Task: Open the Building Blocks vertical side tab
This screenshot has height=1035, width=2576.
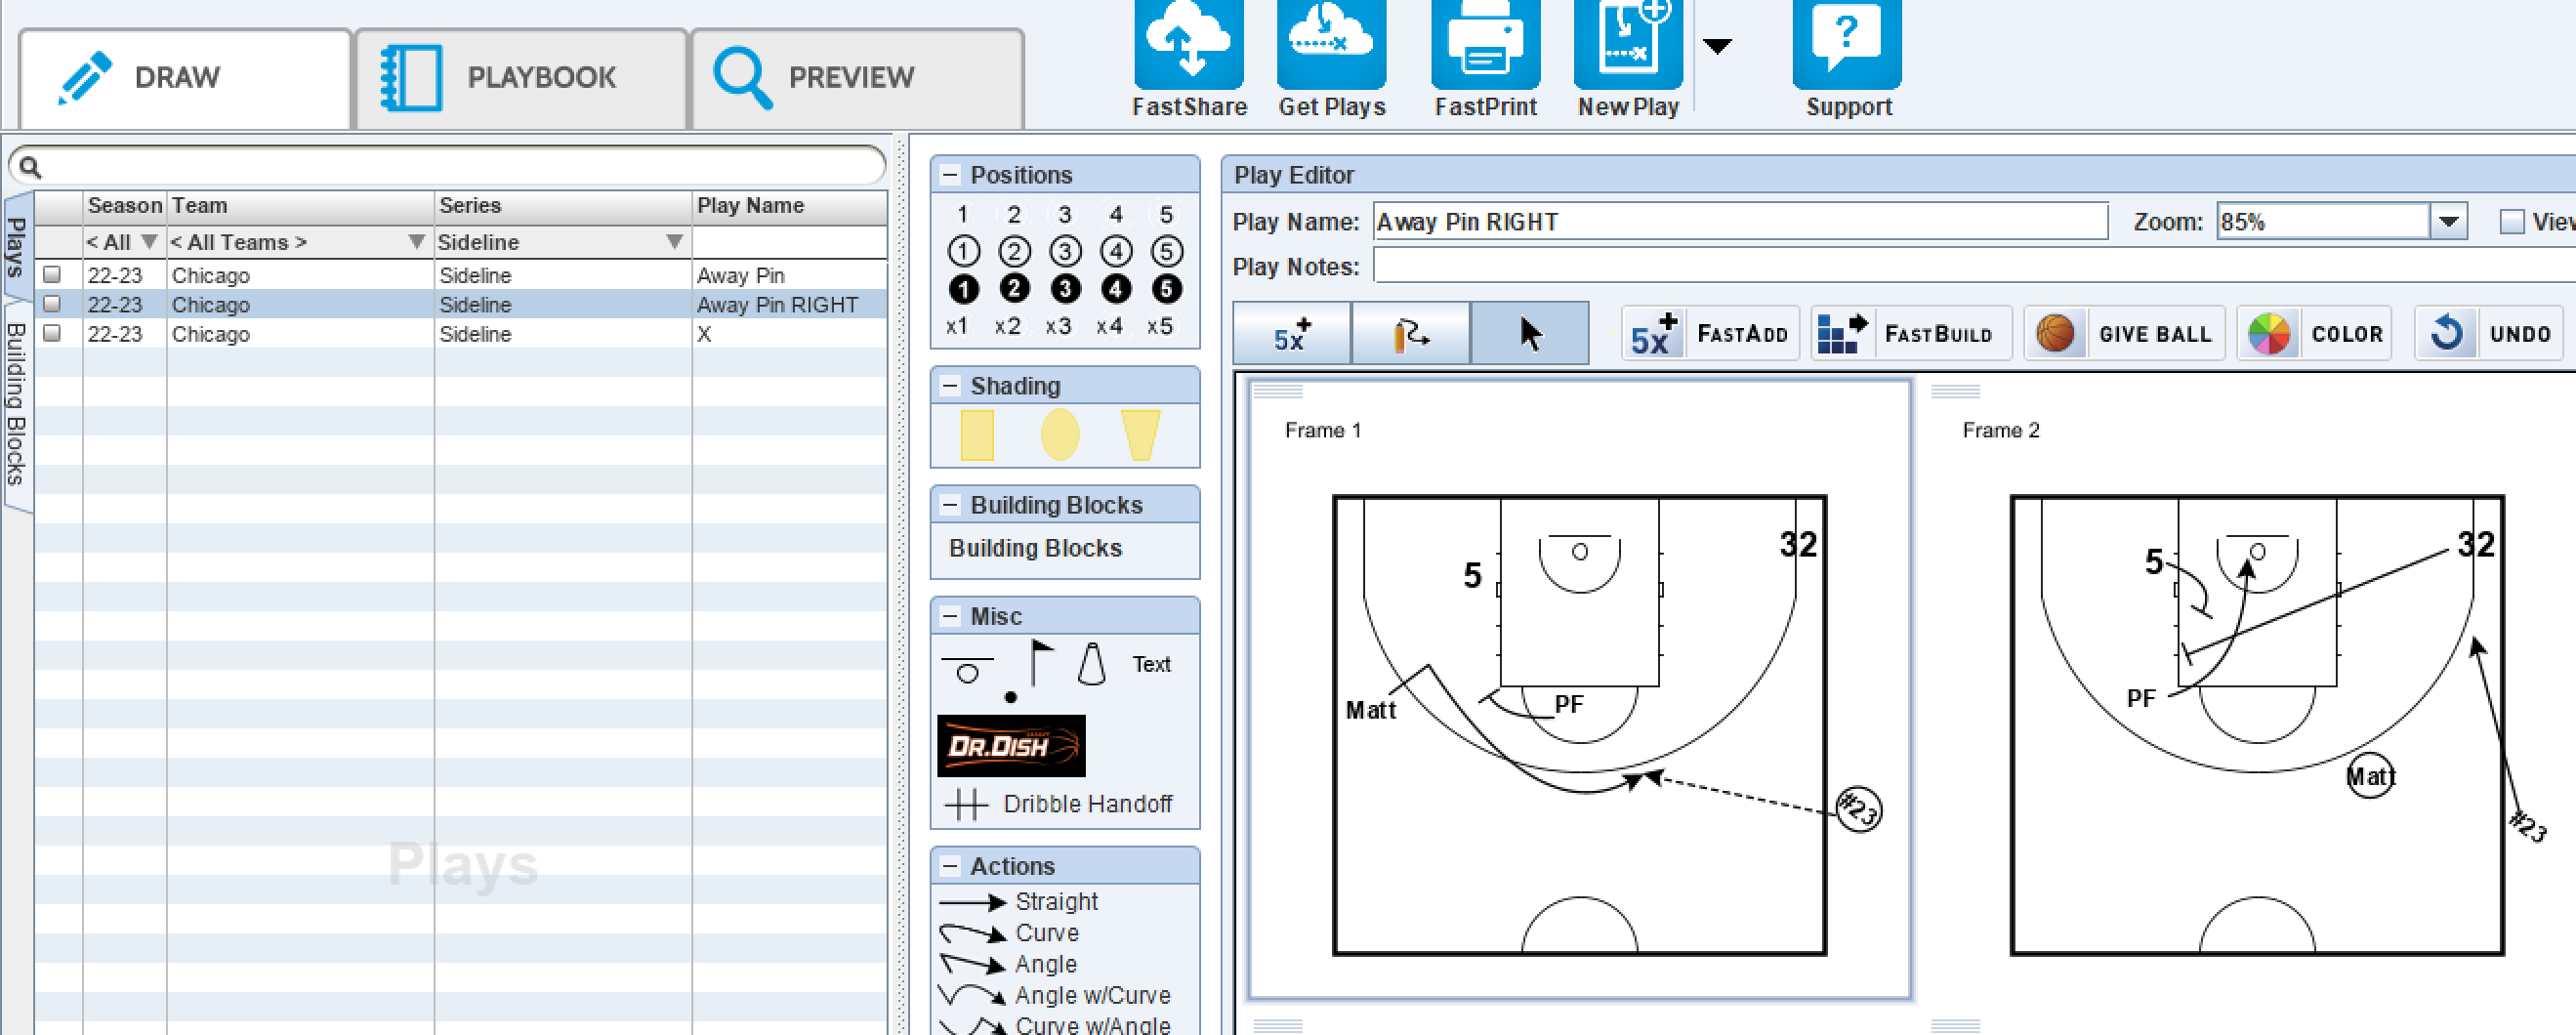Action: coord(16,405)
